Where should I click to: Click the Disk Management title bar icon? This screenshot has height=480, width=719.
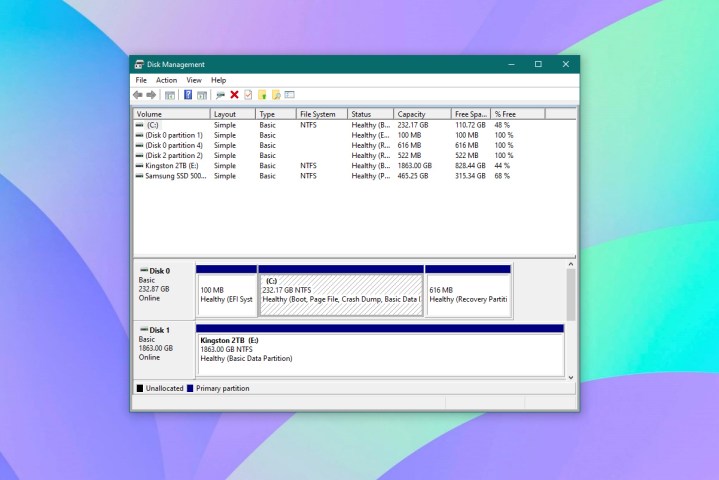coord(139,64)
